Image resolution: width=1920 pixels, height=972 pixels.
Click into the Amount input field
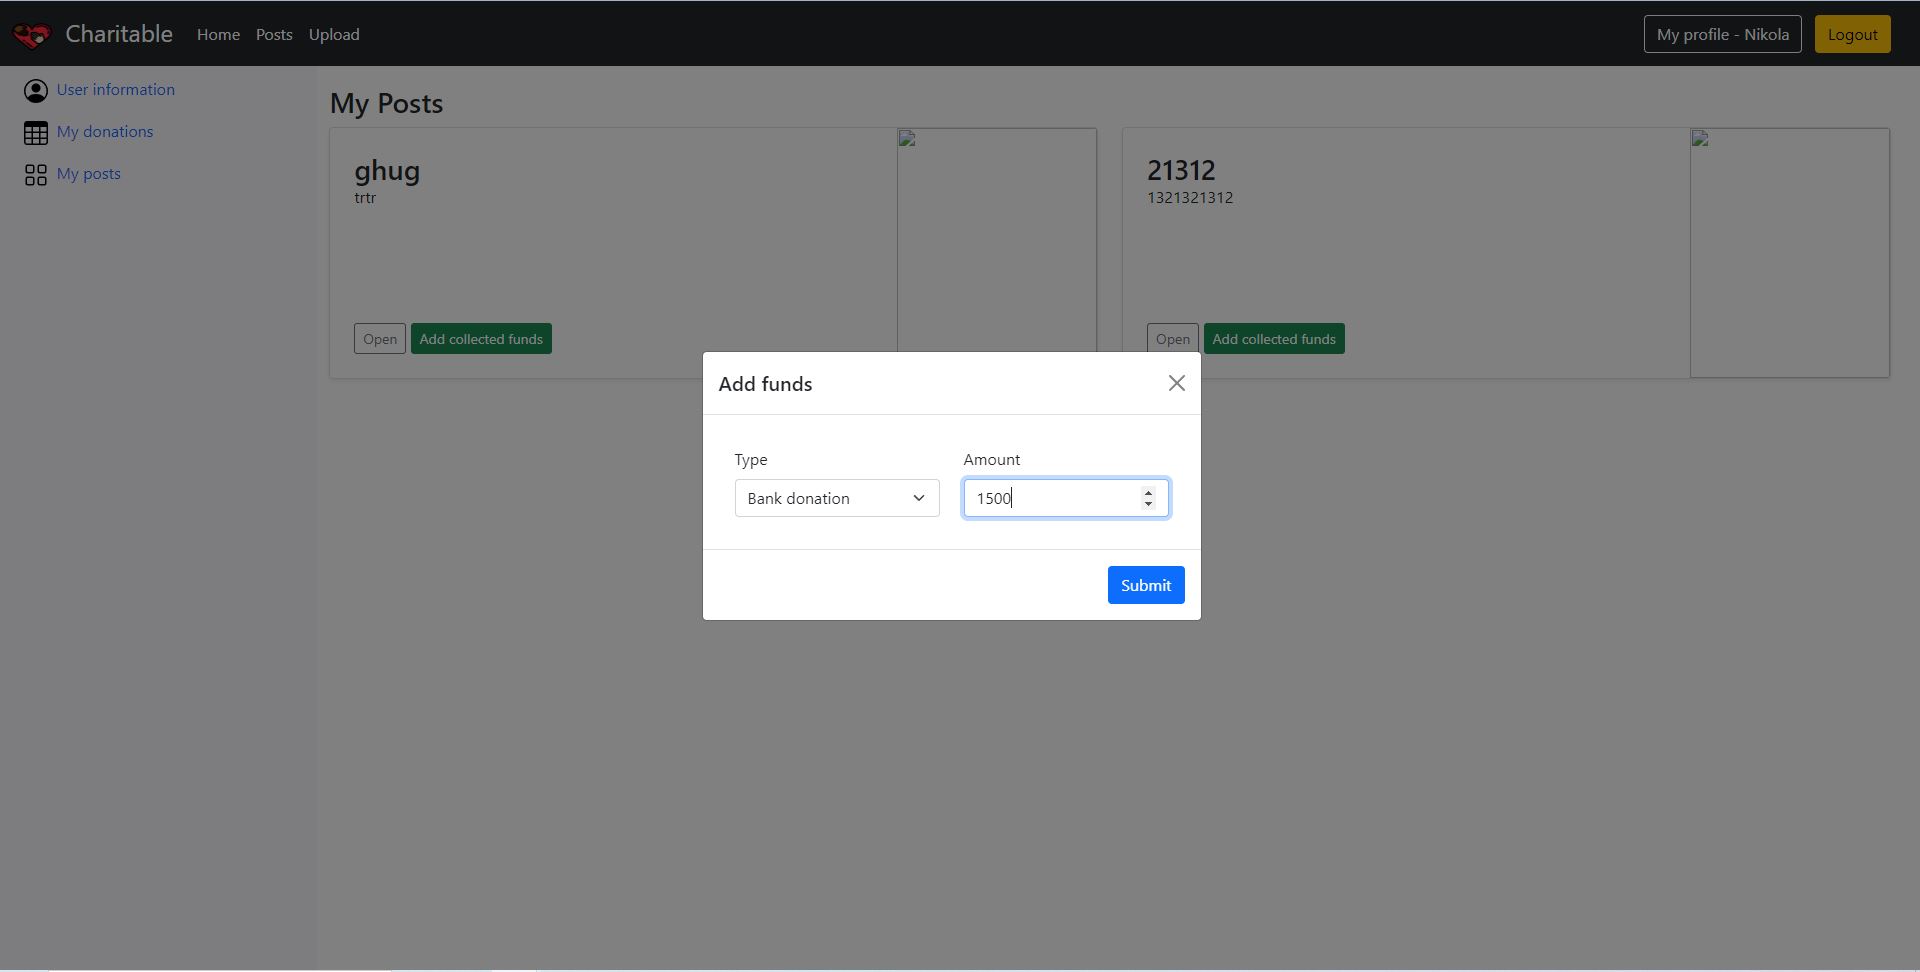point(1050,498)
